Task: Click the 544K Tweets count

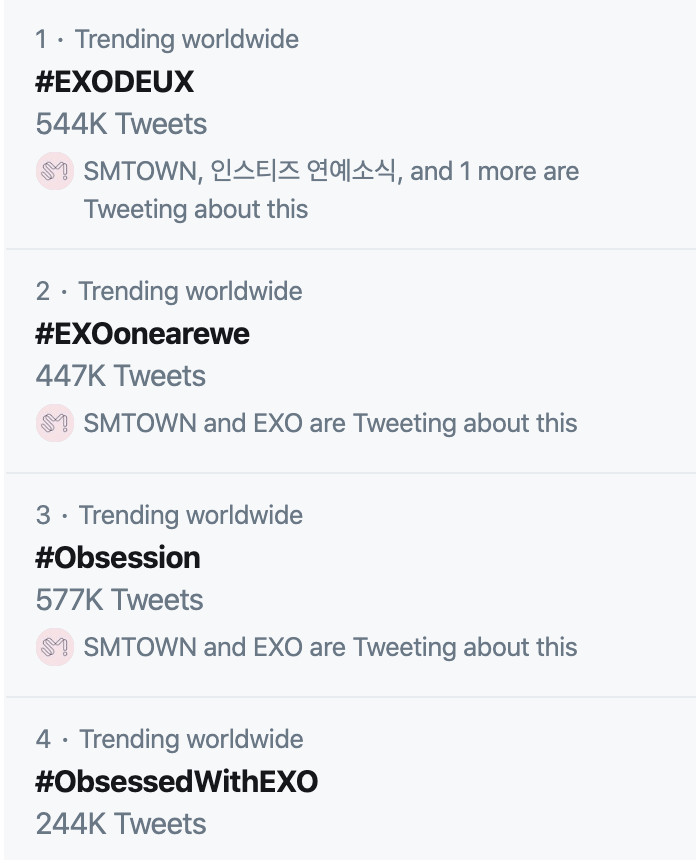Action: click(121, 124)
